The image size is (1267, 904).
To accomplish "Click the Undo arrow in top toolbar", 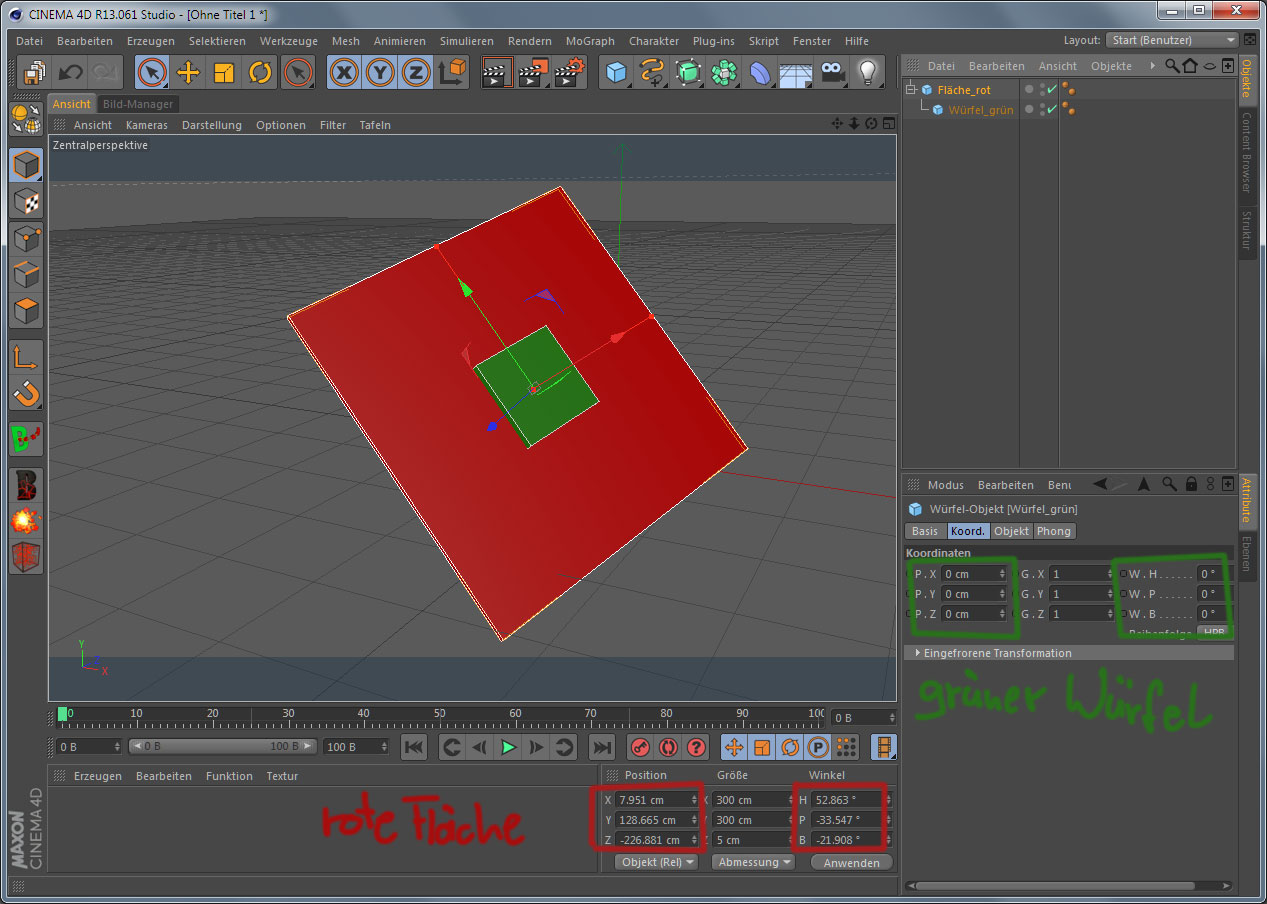I will pyautogui.click(x=69, y=72).
